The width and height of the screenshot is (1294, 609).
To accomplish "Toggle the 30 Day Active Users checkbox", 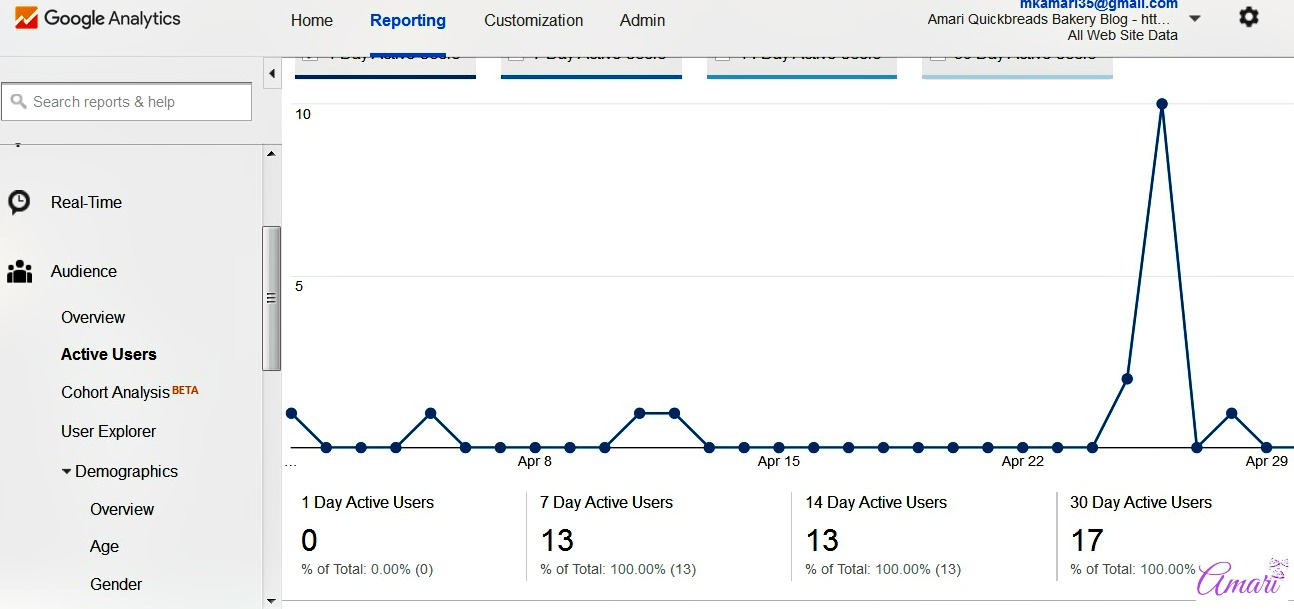I will click(x=937, y=57).
